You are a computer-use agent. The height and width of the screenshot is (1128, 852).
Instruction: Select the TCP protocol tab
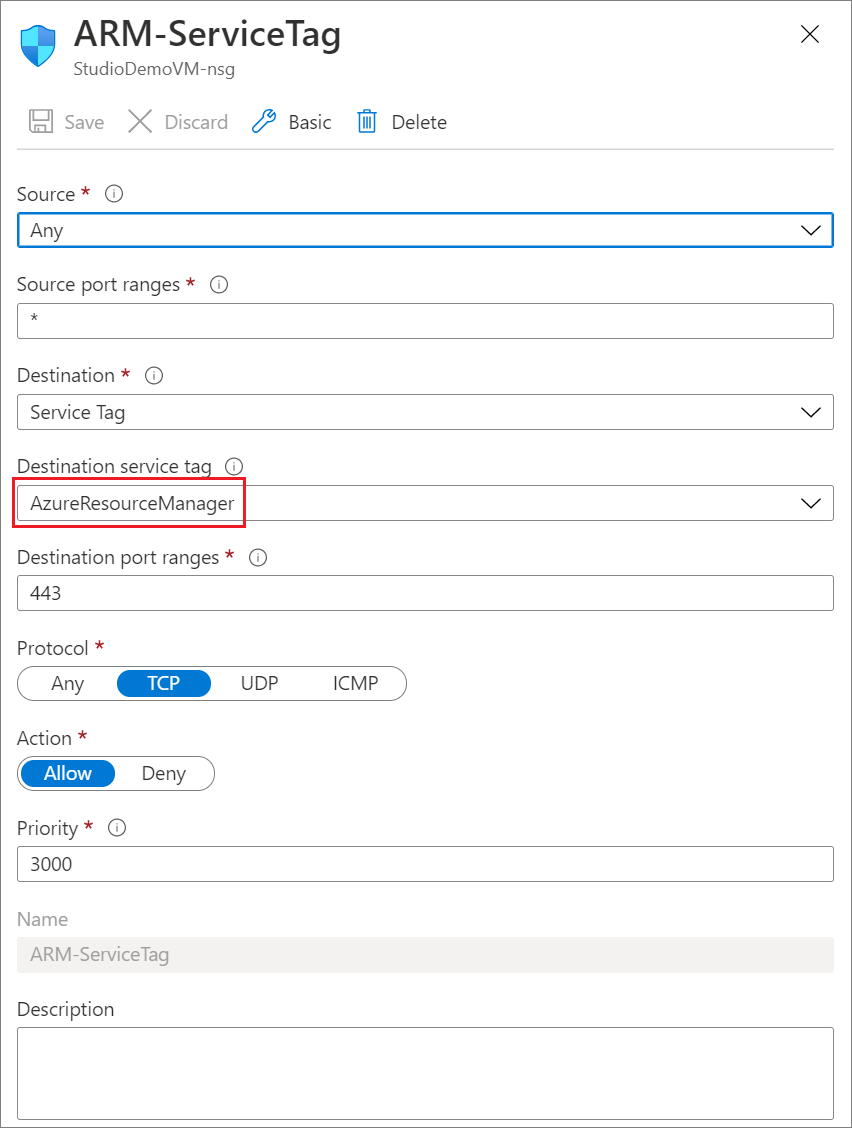click(x=164, y=683)
